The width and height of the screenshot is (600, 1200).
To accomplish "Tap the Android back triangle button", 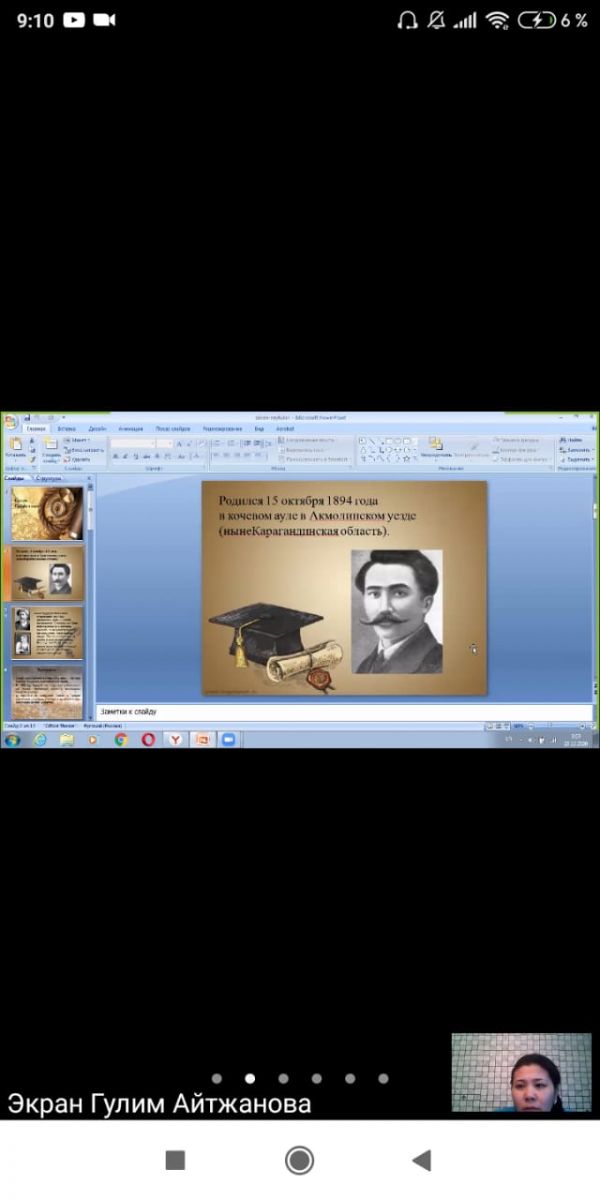I will pos(422,1160).
